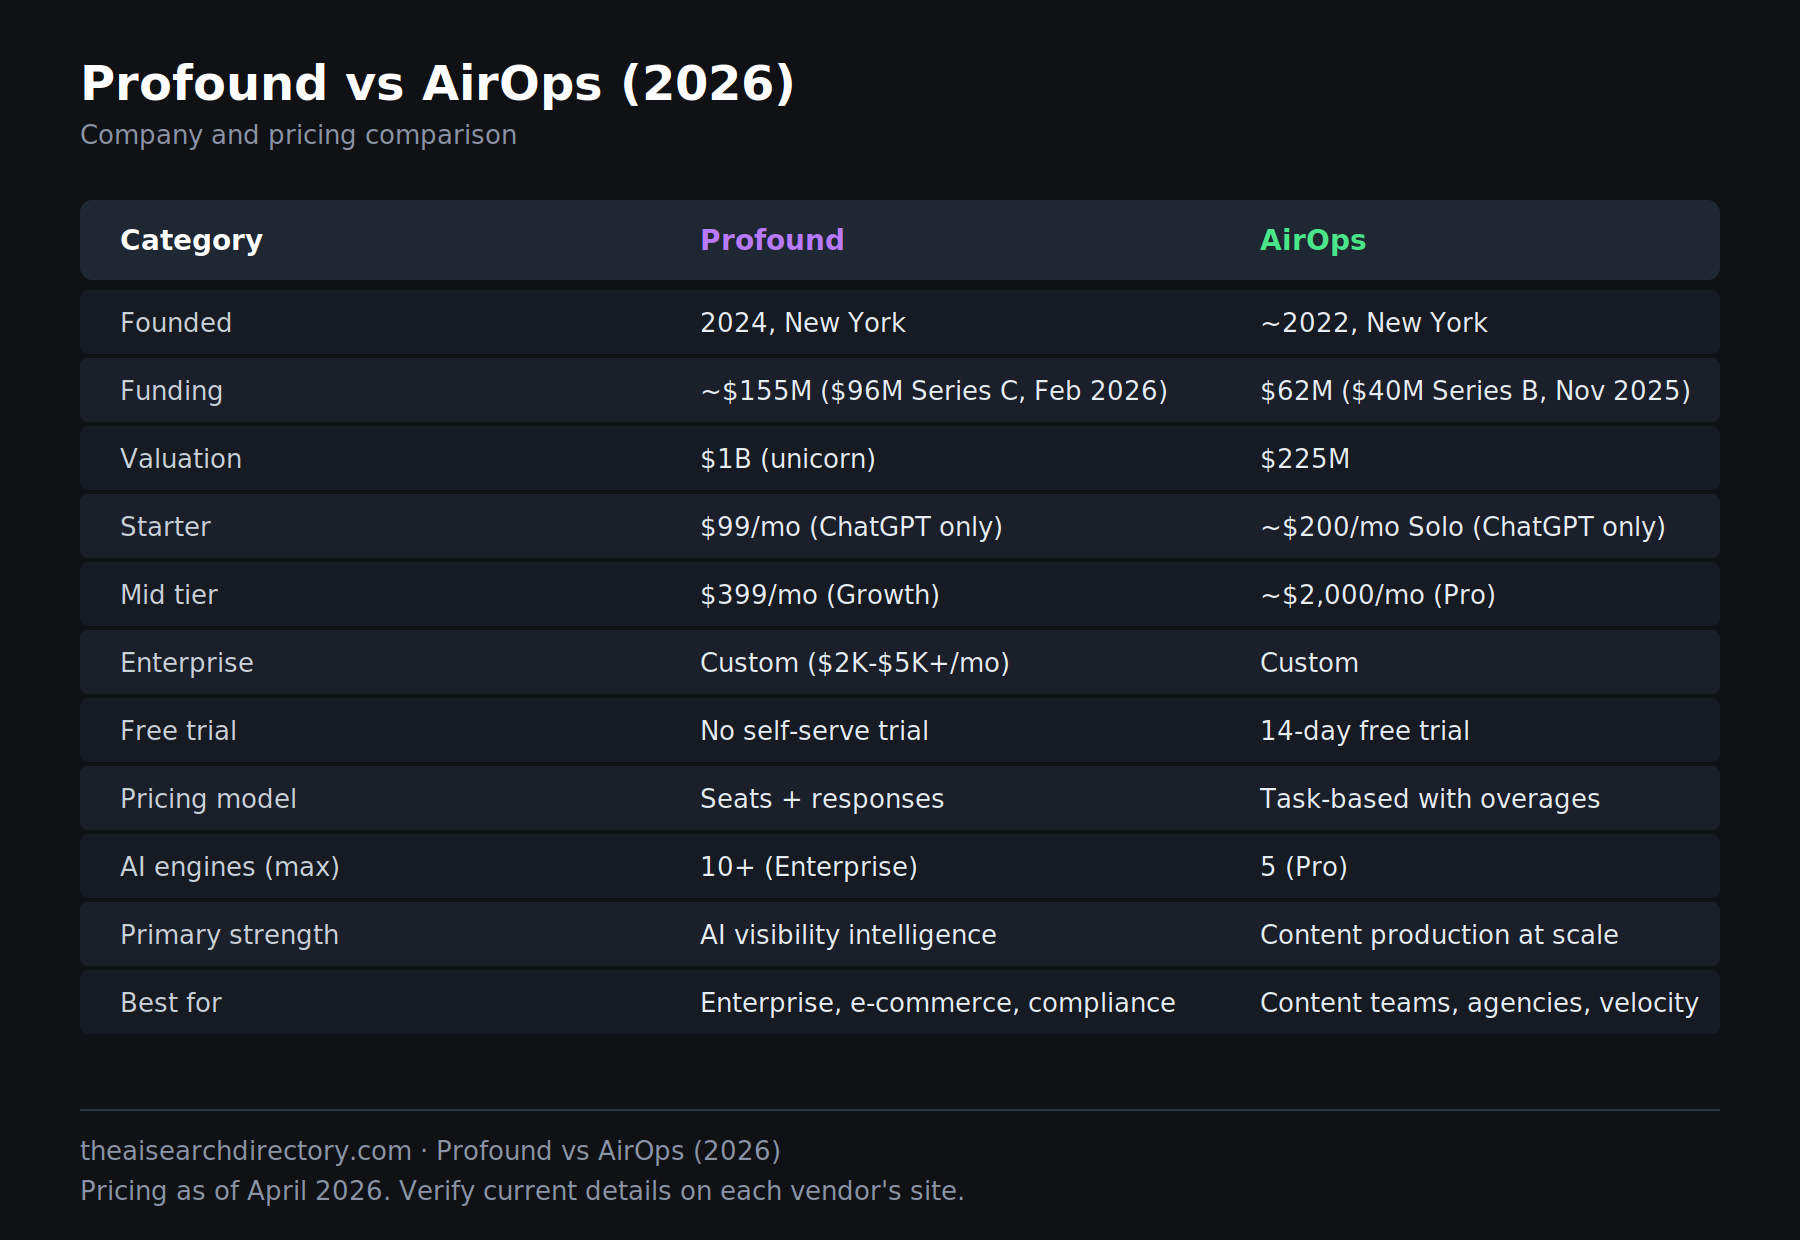1800x1240 pixels.
Task: Click the "$225M" valuation cell
Action: pyautogui.click(x=1304, y=459)
